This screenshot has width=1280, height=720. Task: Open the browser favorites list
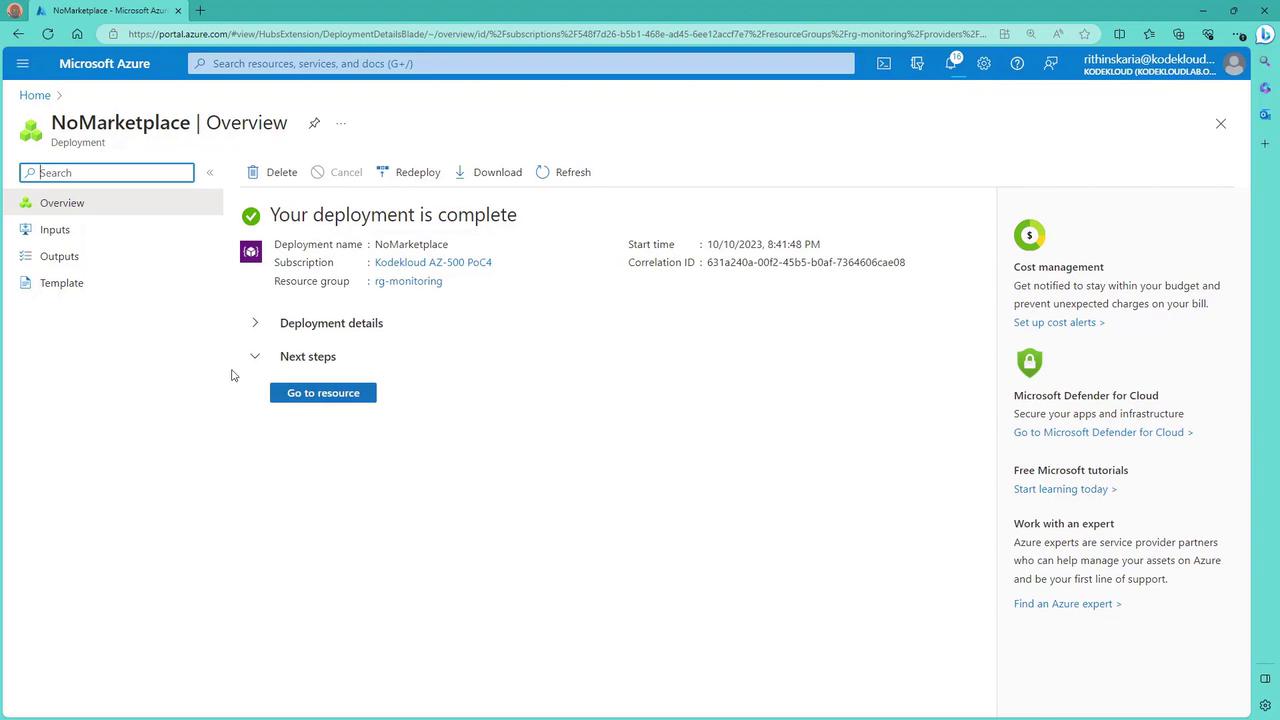(x=1149, y=34)
